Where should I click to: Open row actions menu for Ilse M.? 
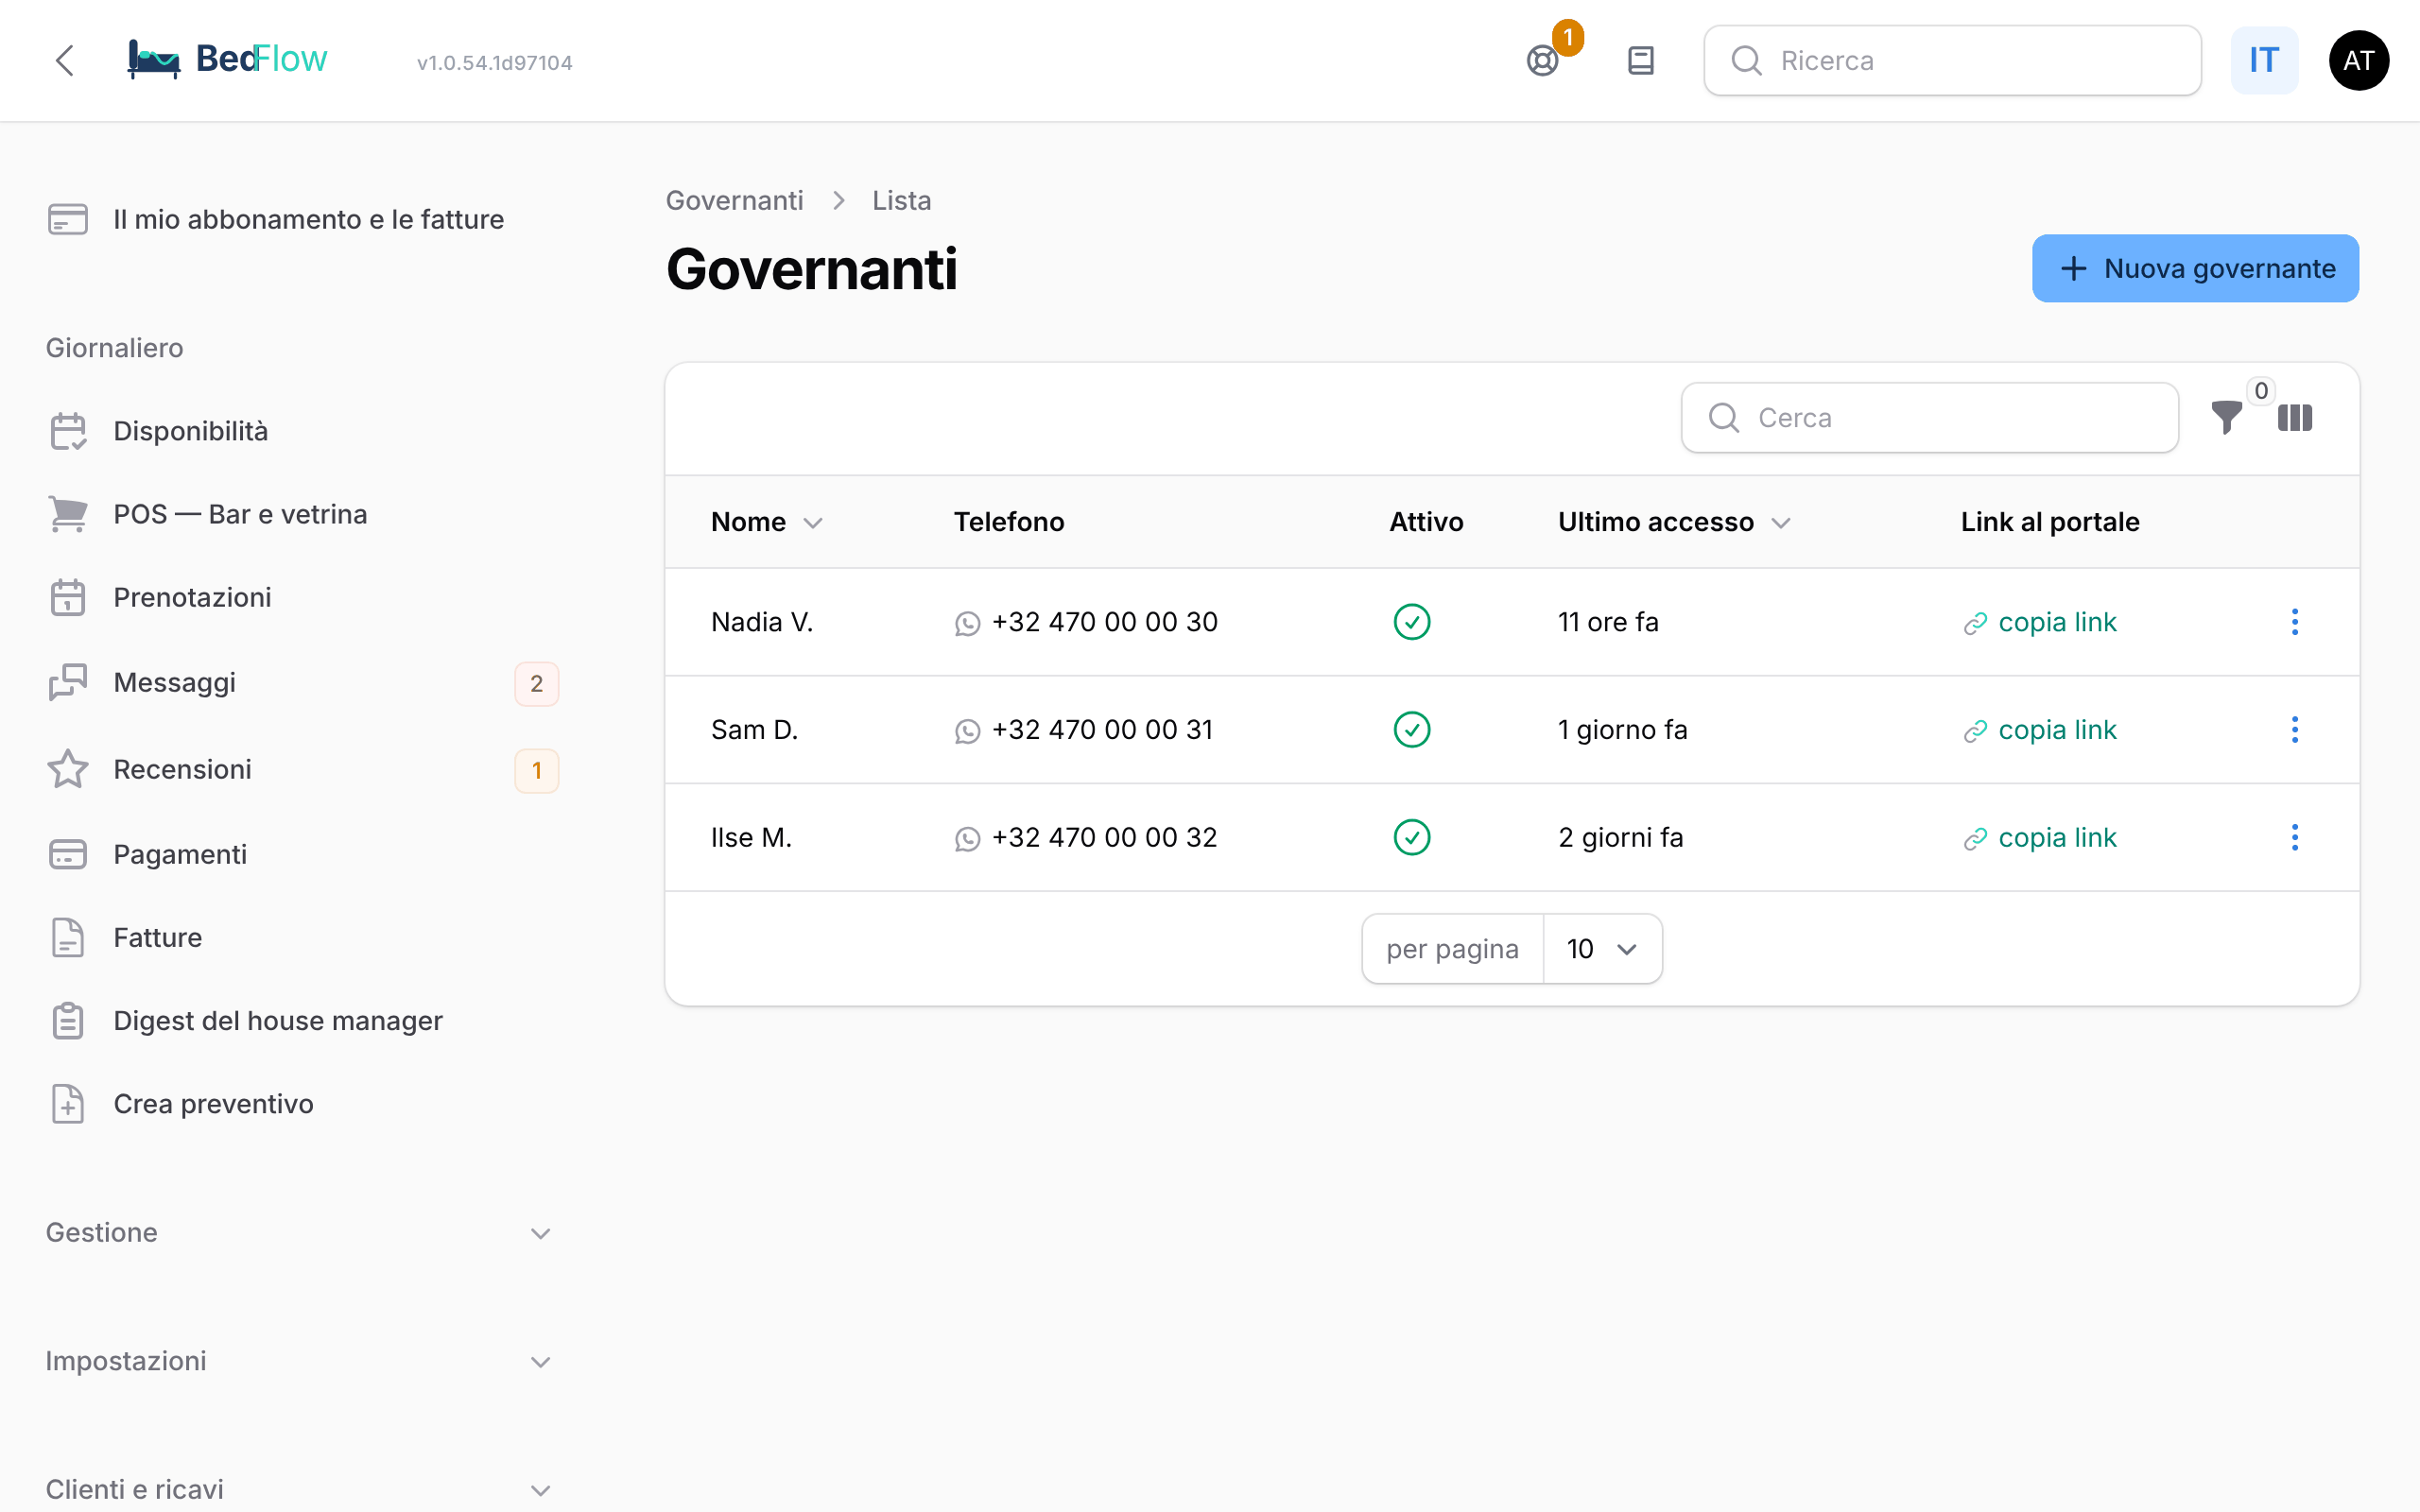pos(2295,837)
